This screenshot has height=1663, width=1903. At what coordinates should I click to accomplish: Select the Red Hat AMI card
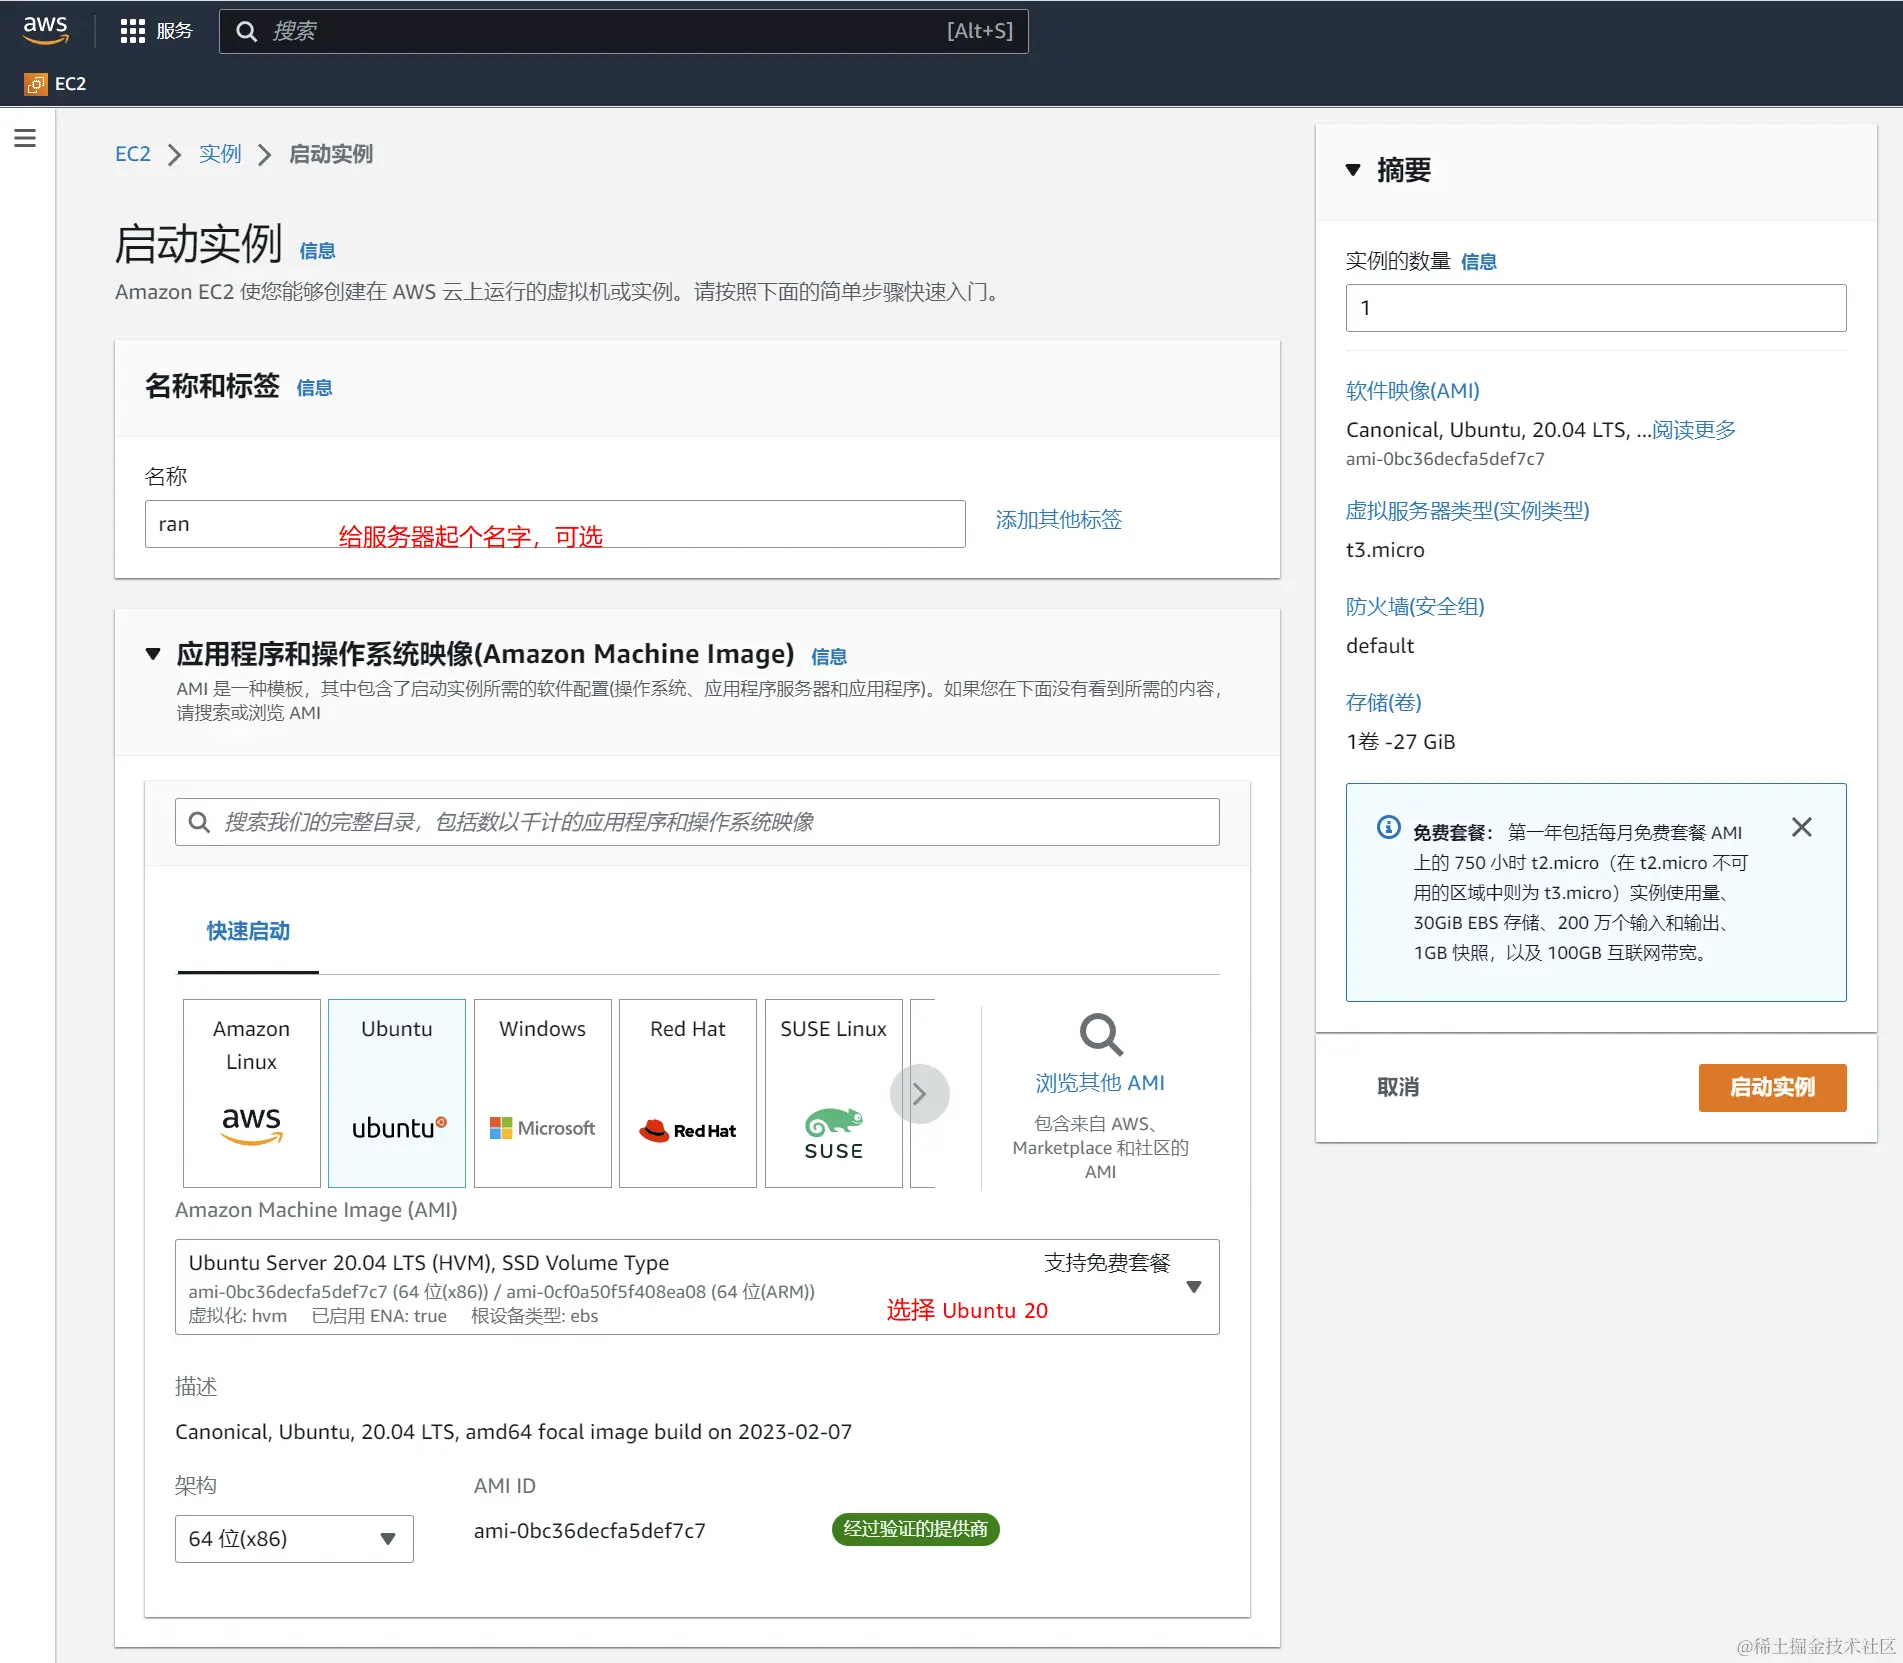688,1093
